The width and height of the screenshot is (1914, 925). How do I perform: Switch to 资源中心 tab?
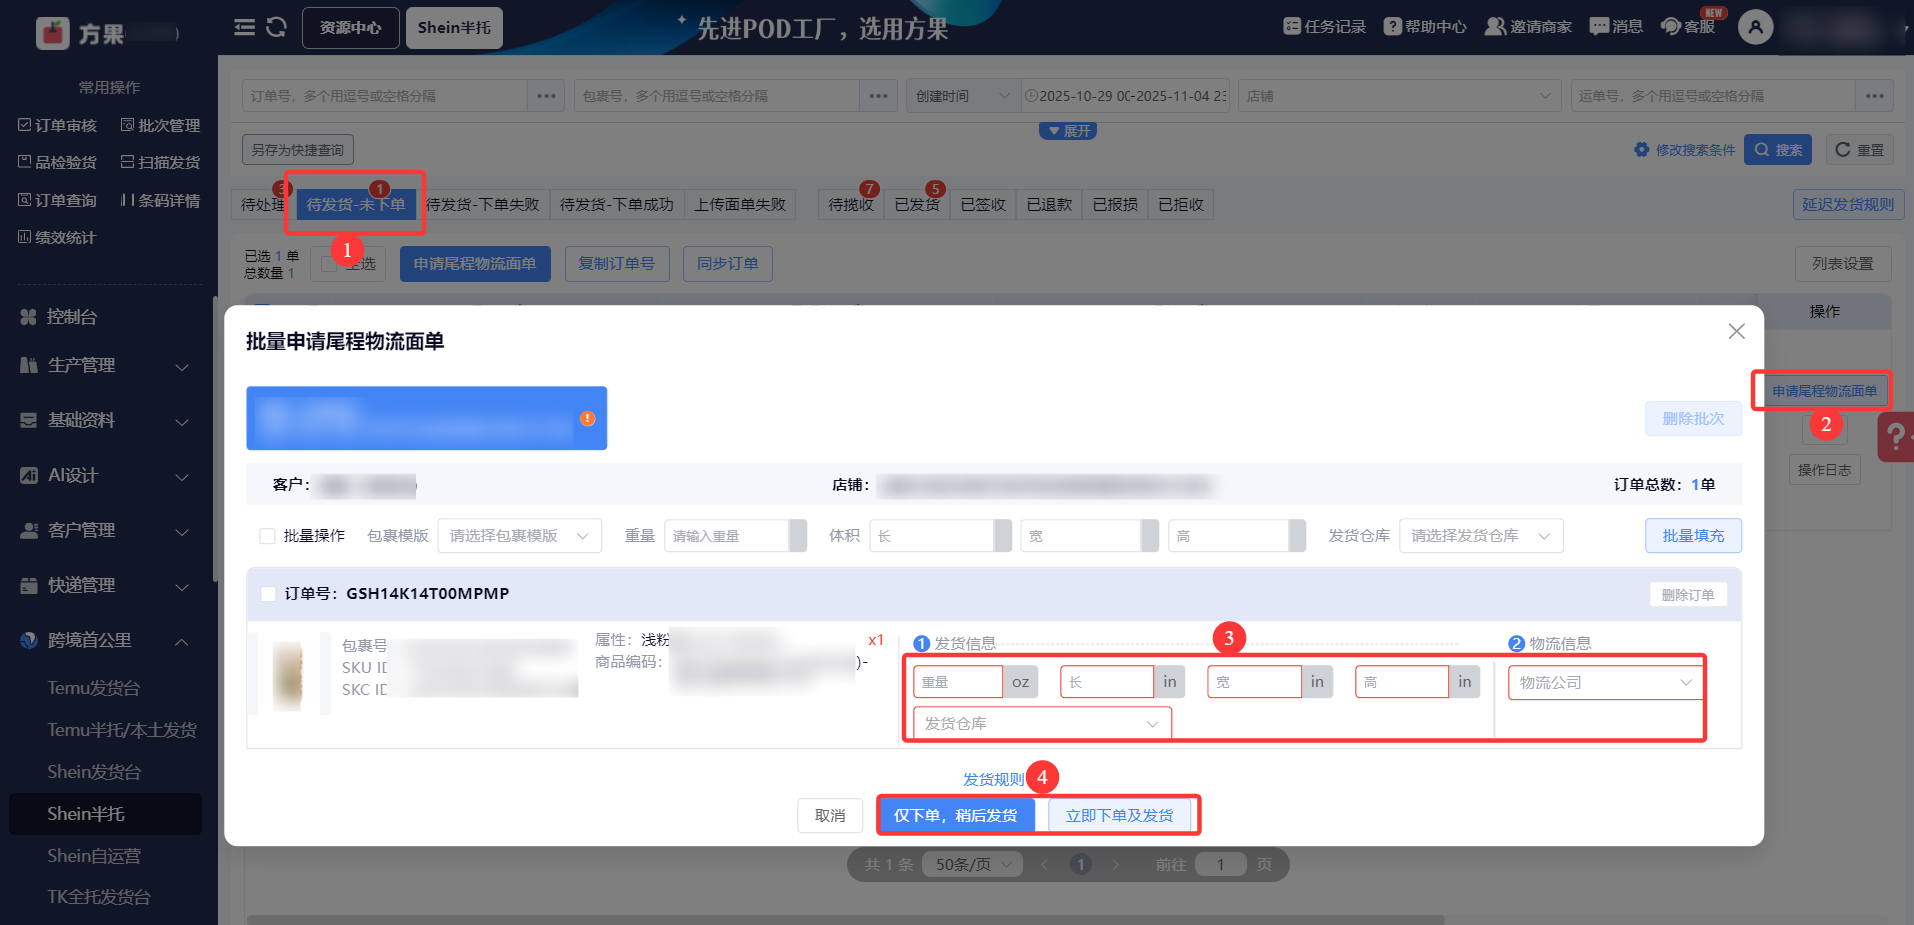click(x=350, y=28)
